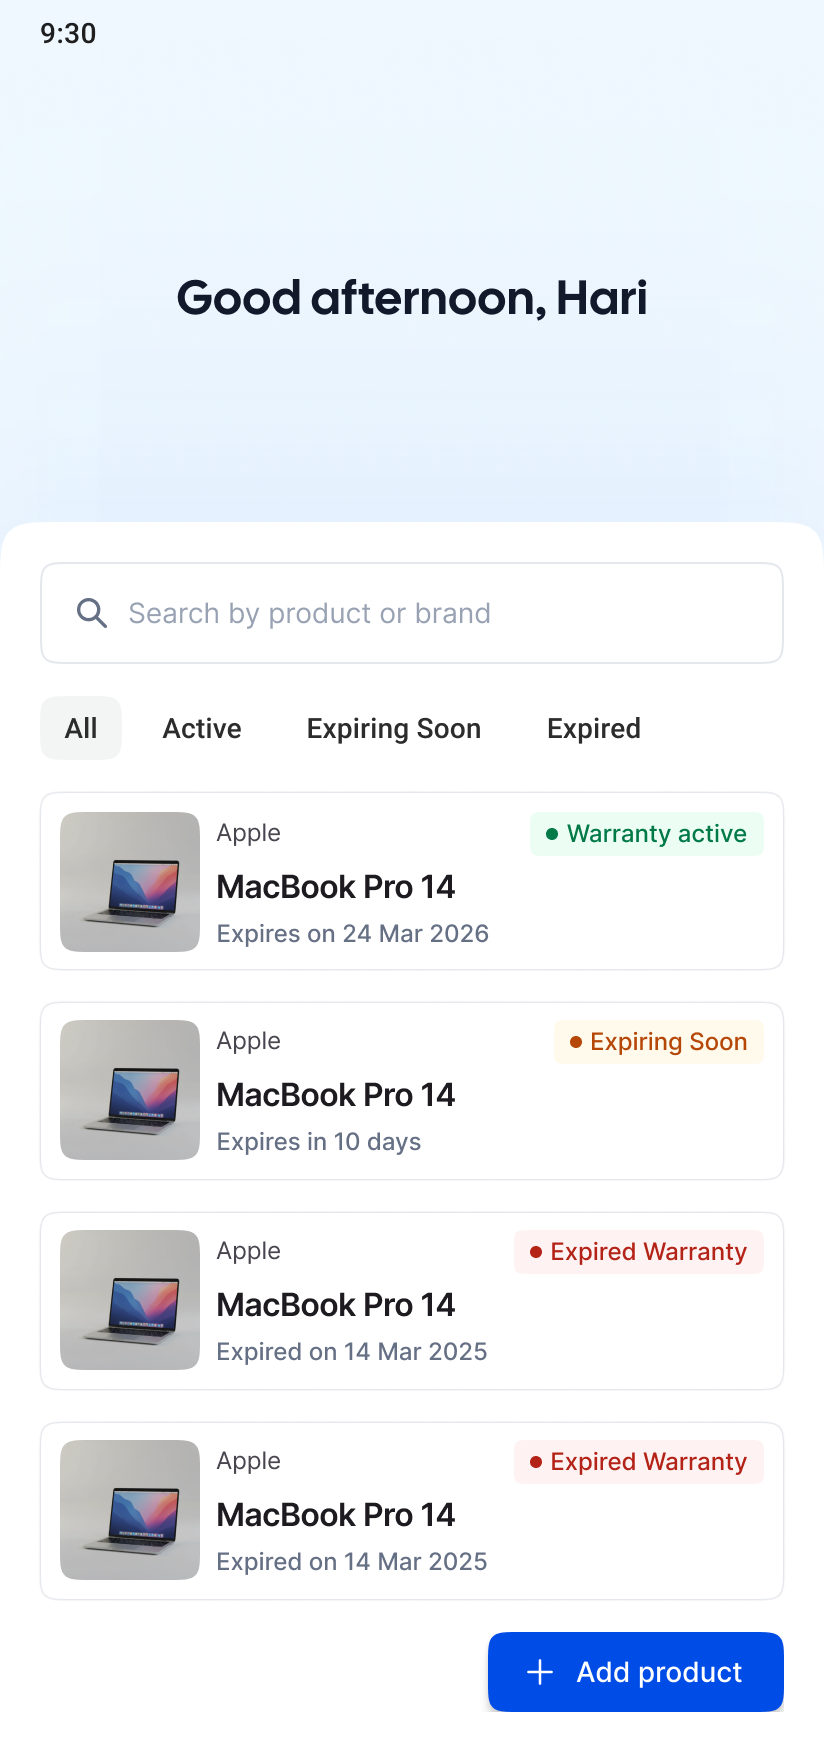Switch to the Active filter tab

(x=202, y=728)
